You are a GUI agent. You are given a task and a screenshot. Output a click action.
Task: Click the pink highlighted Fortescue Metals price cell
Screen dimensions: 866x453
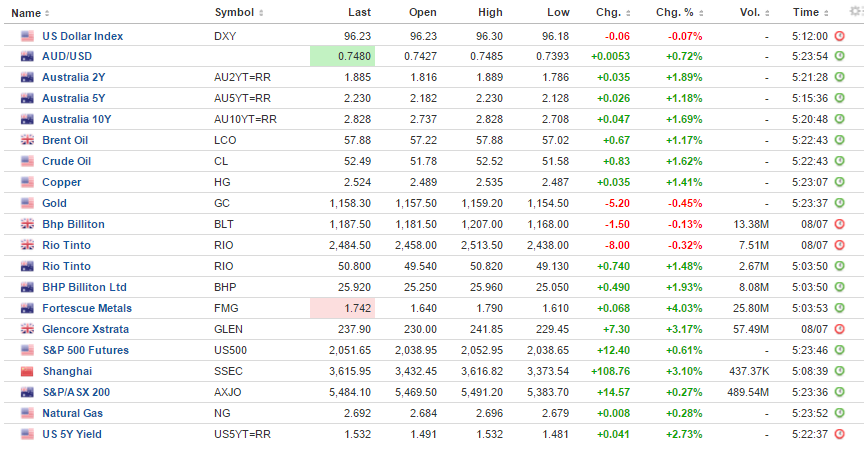(342, 308)
